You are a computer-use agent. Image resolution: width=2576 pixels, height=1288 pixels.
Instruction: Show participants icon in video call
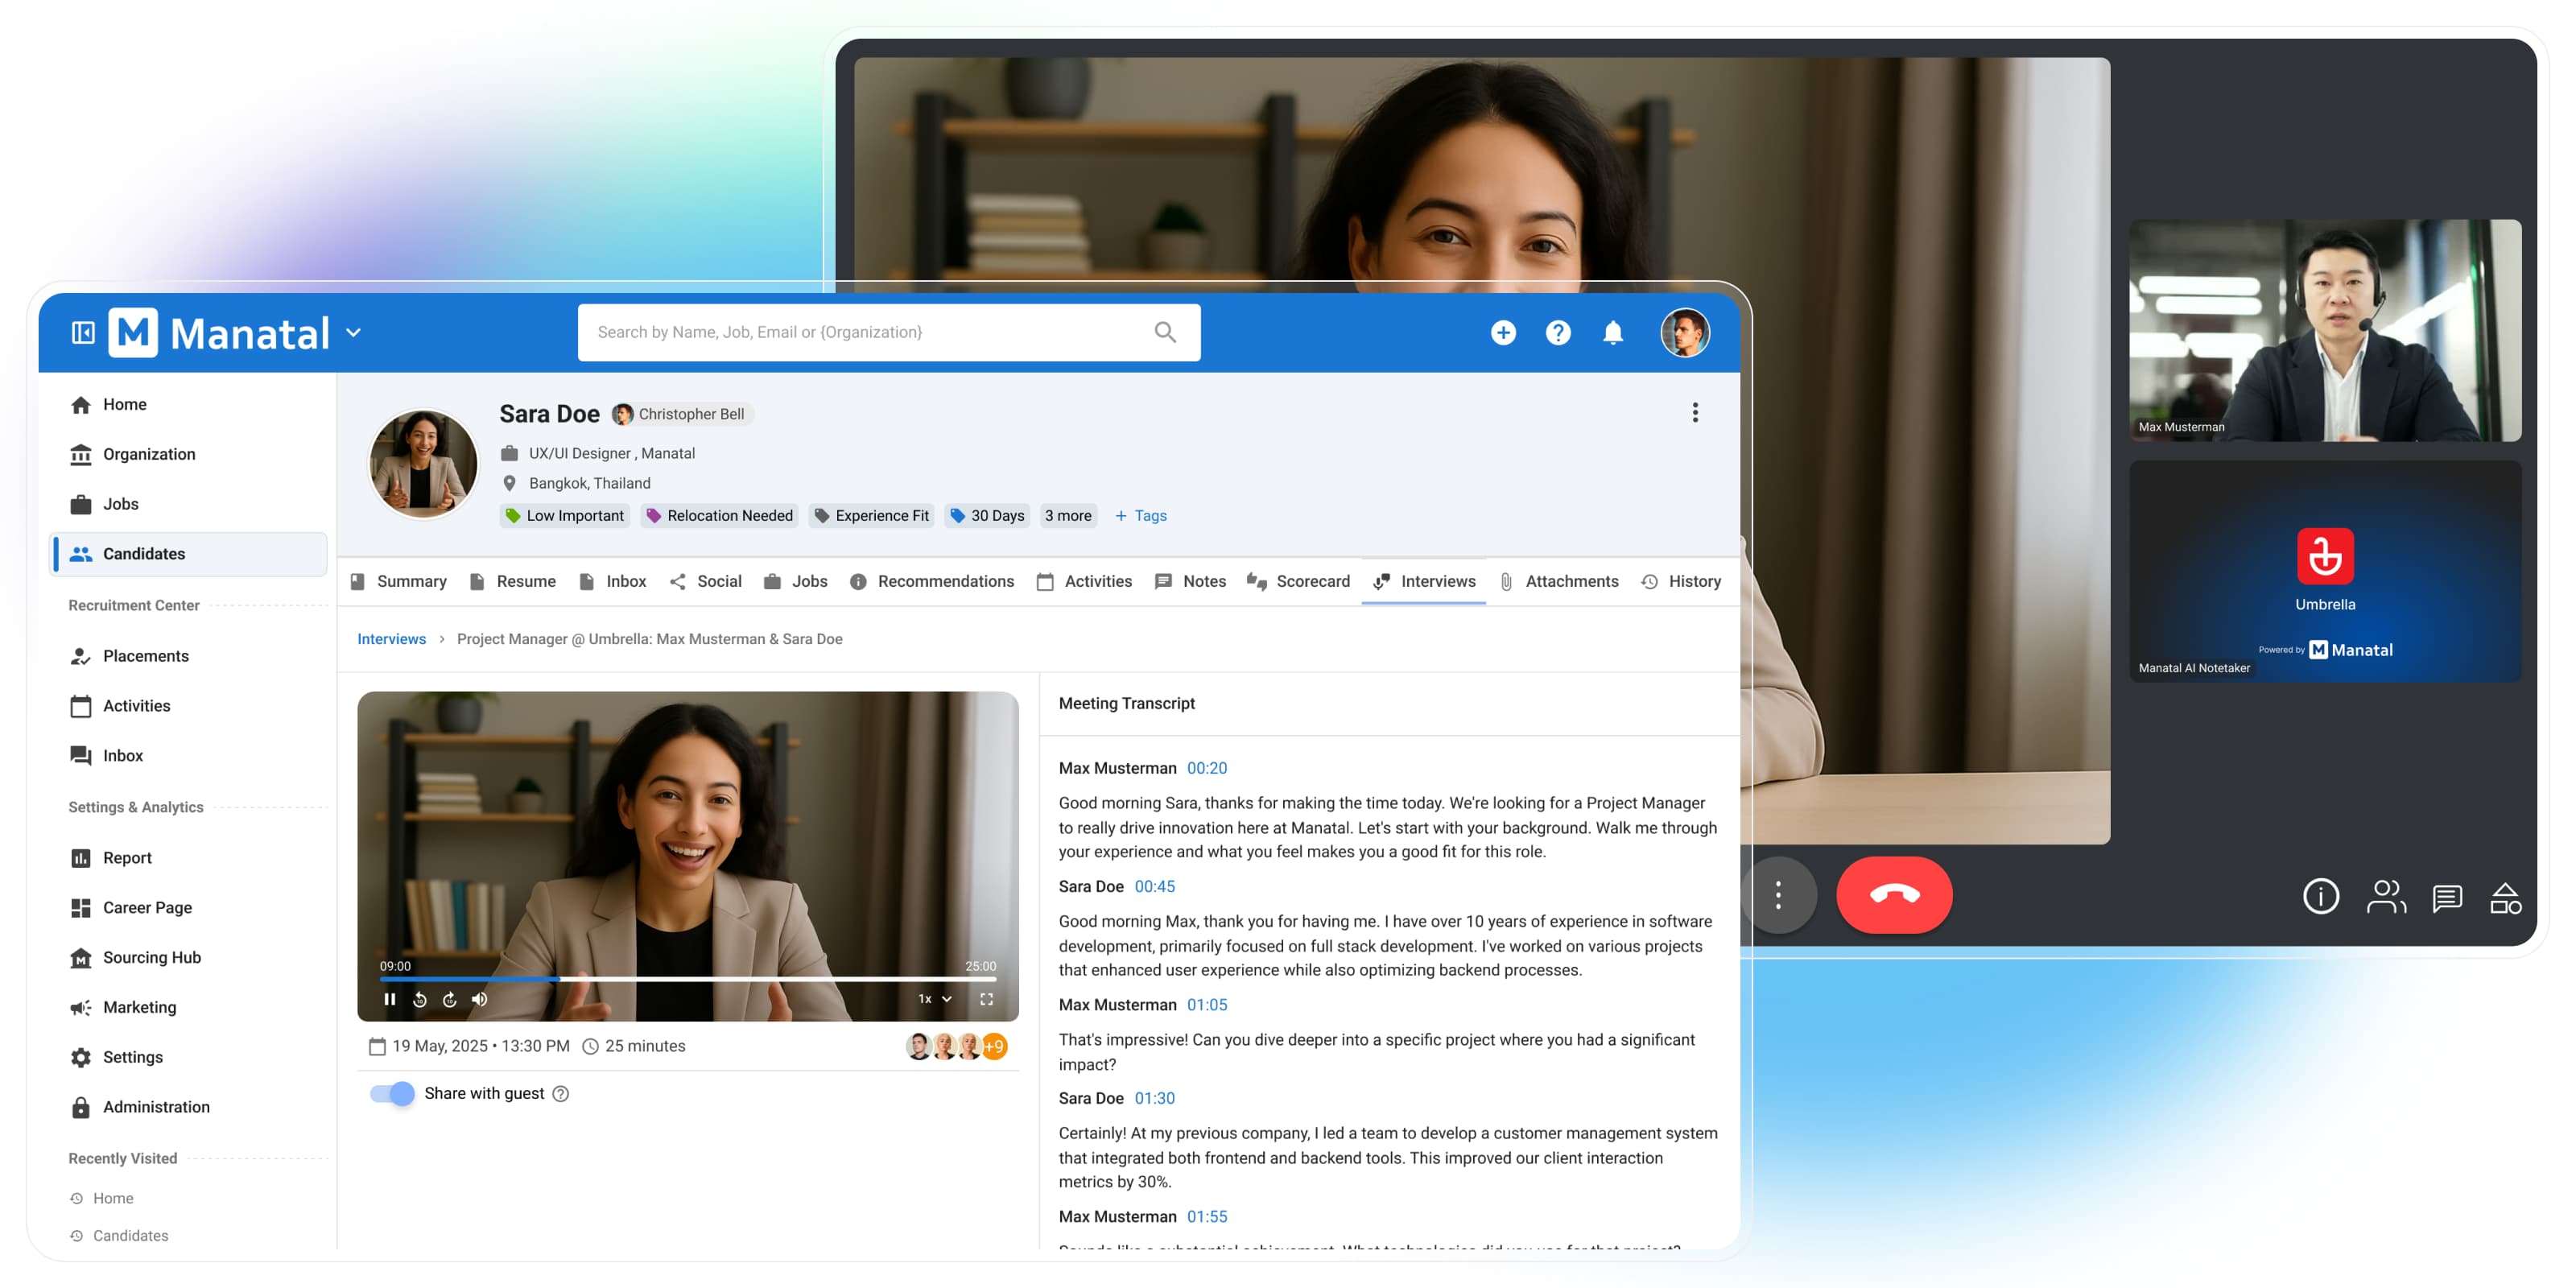coord(2385,897)
